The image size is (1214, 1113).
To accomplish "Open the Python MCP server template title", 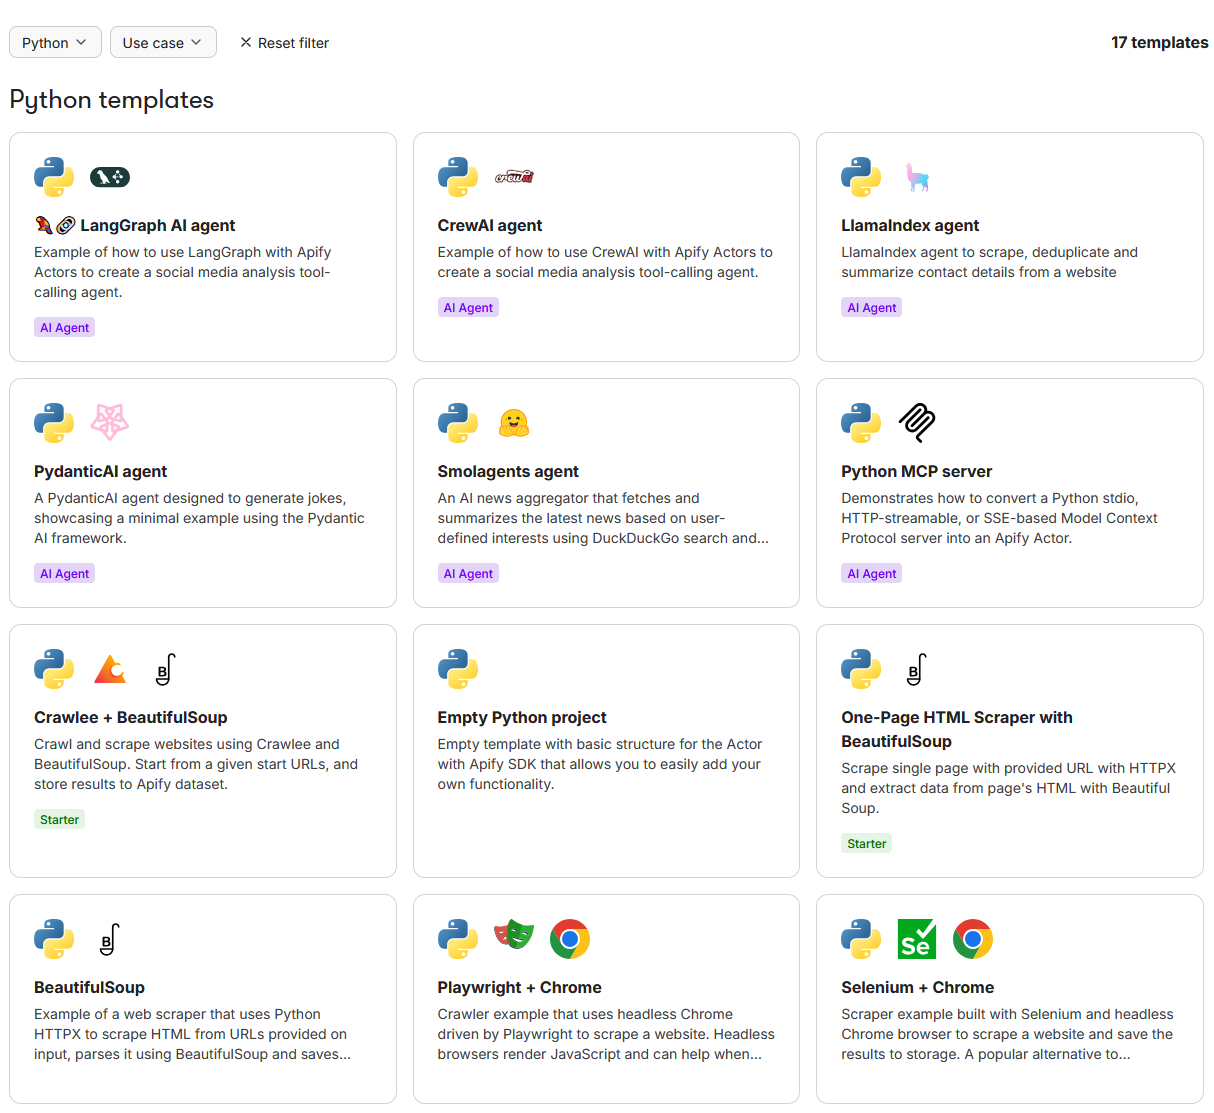I will 916,471.
